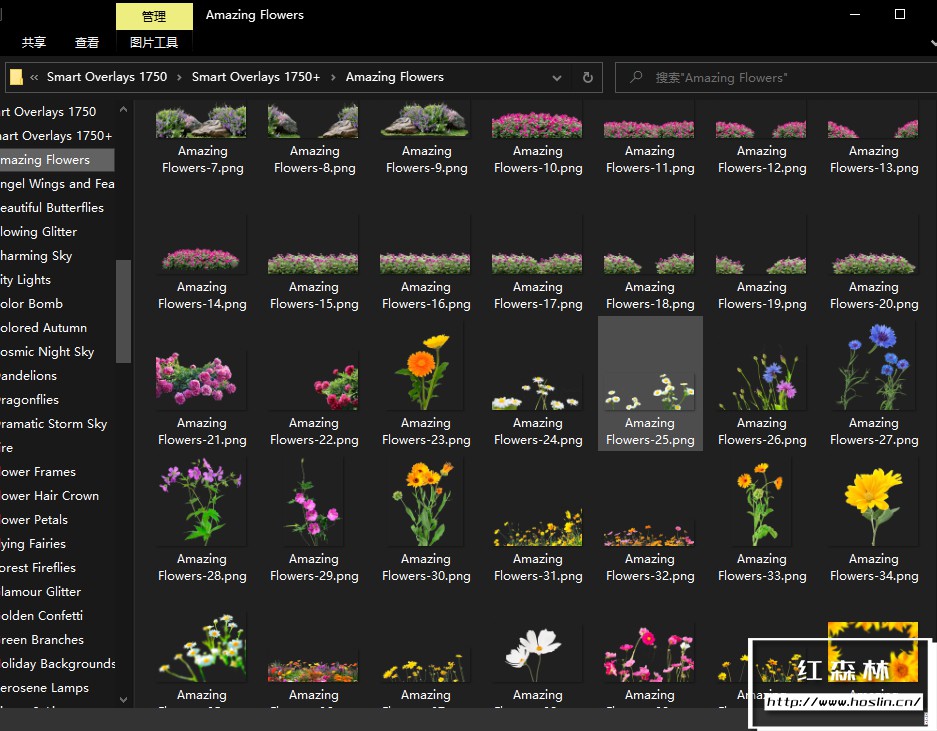Screen dimensions: 937x731
Task: Select Cosmic Night Sky folder in sidebar
Action: coord(47,351)
